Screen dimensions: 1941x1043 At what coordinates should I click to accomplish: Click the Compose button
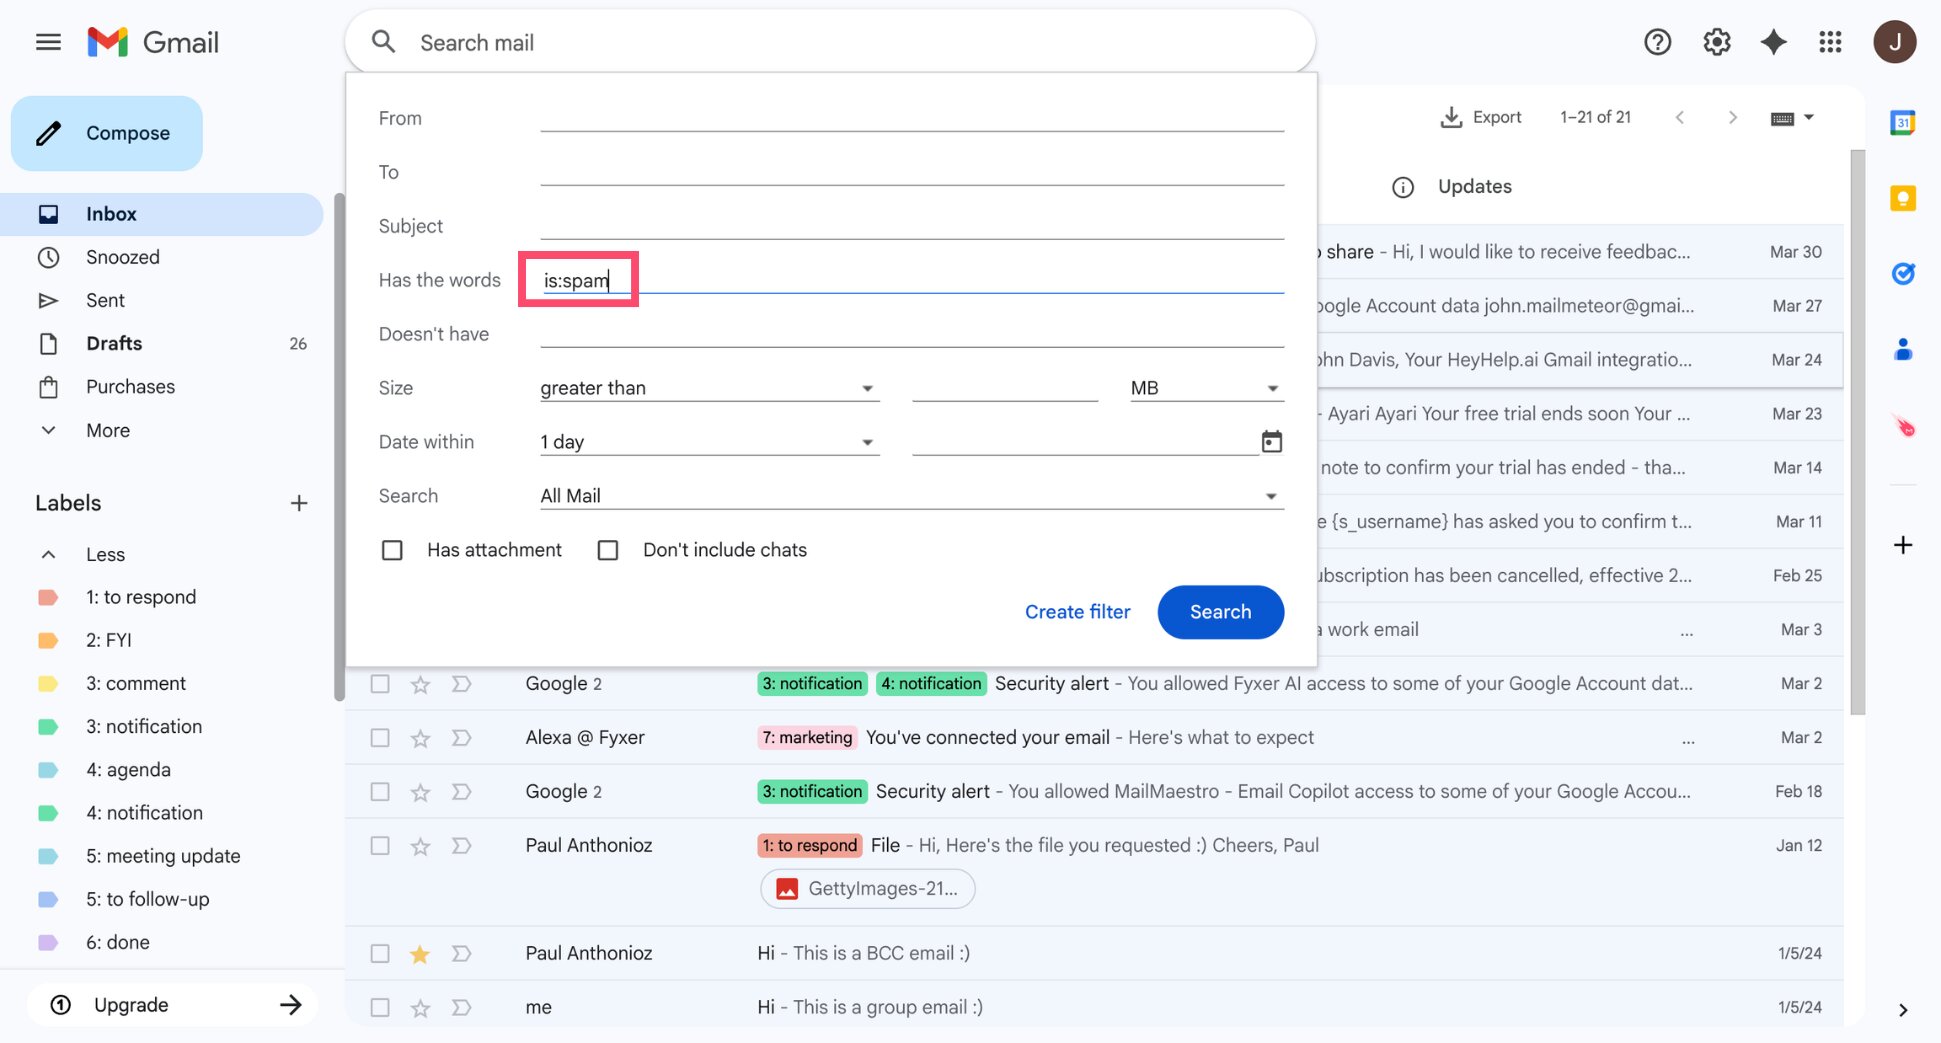click(107, 133)
